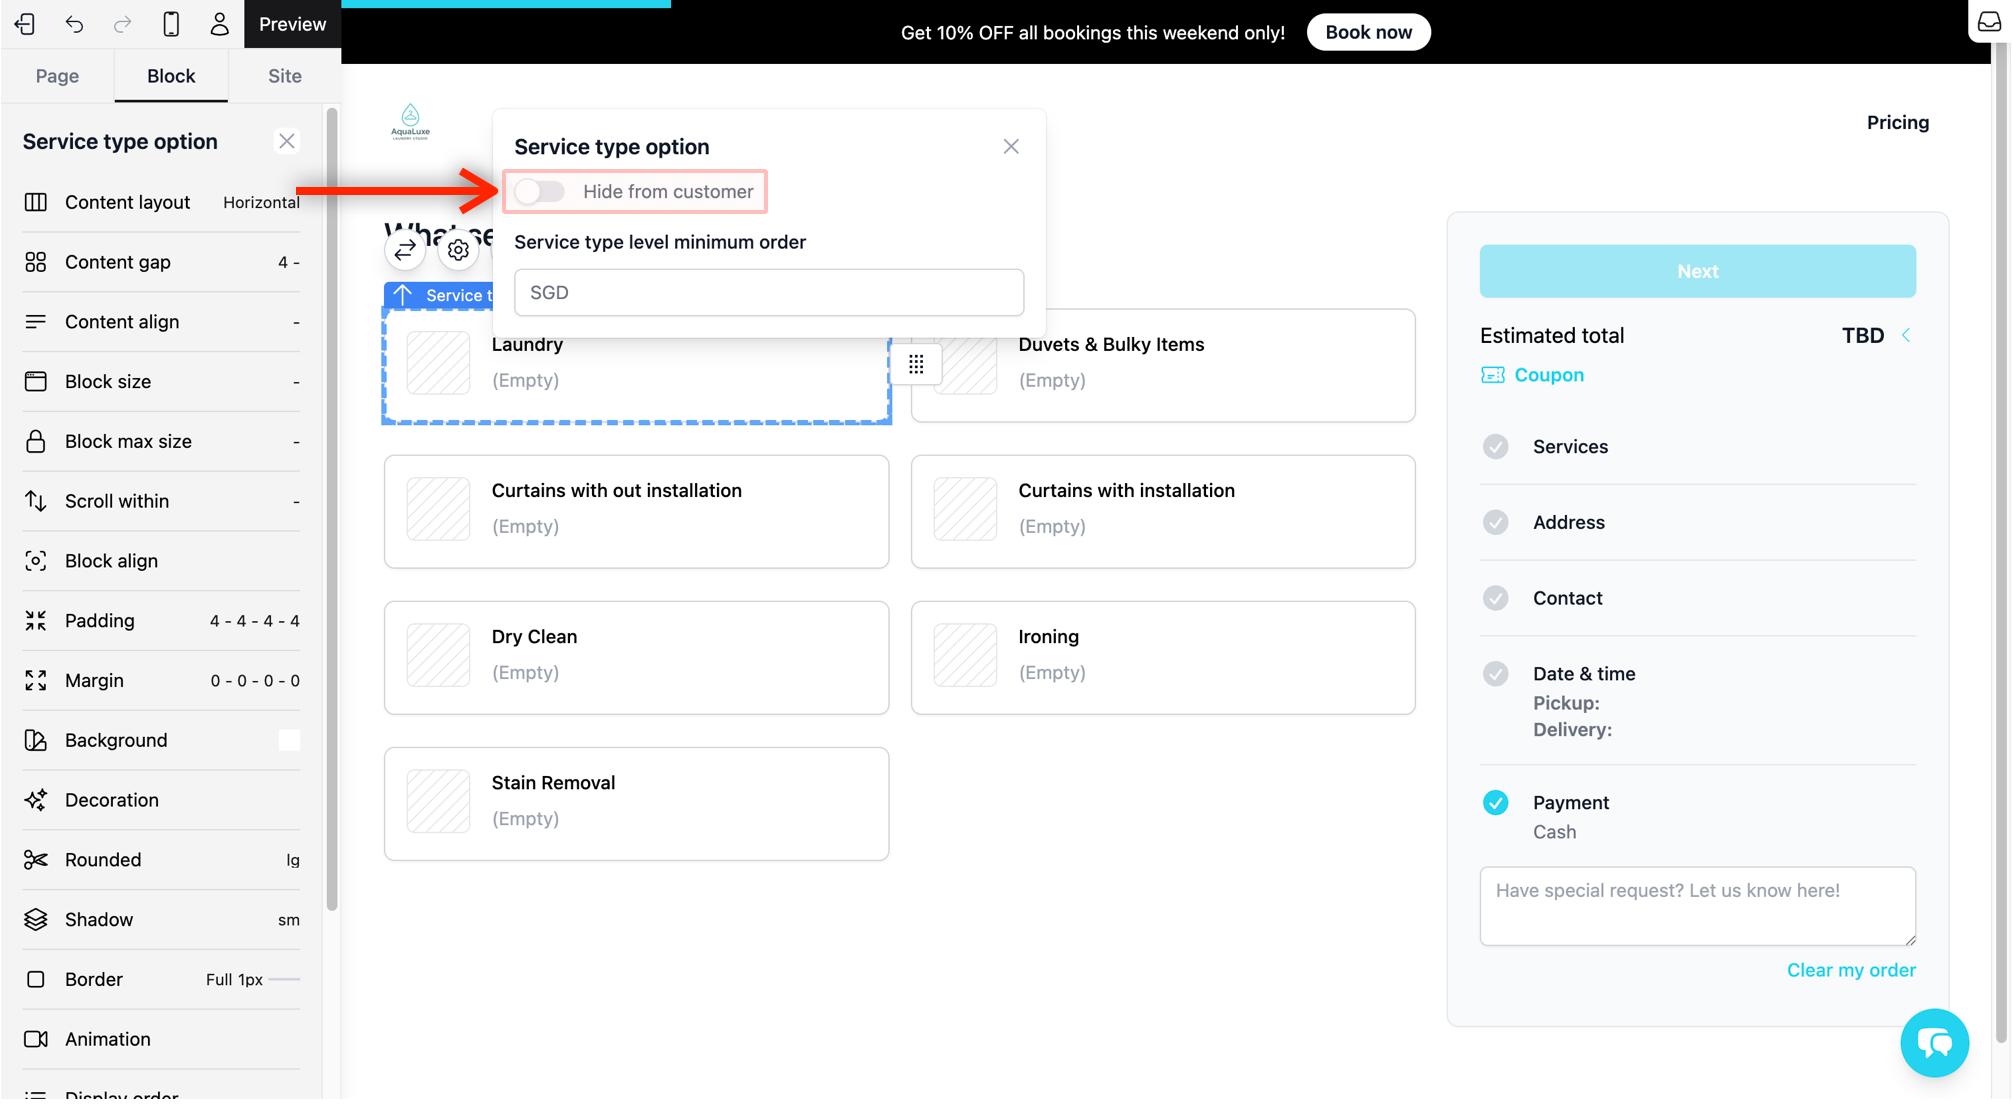Click the exit editor icon
Screen dimensions: 2012x1104
26,24
